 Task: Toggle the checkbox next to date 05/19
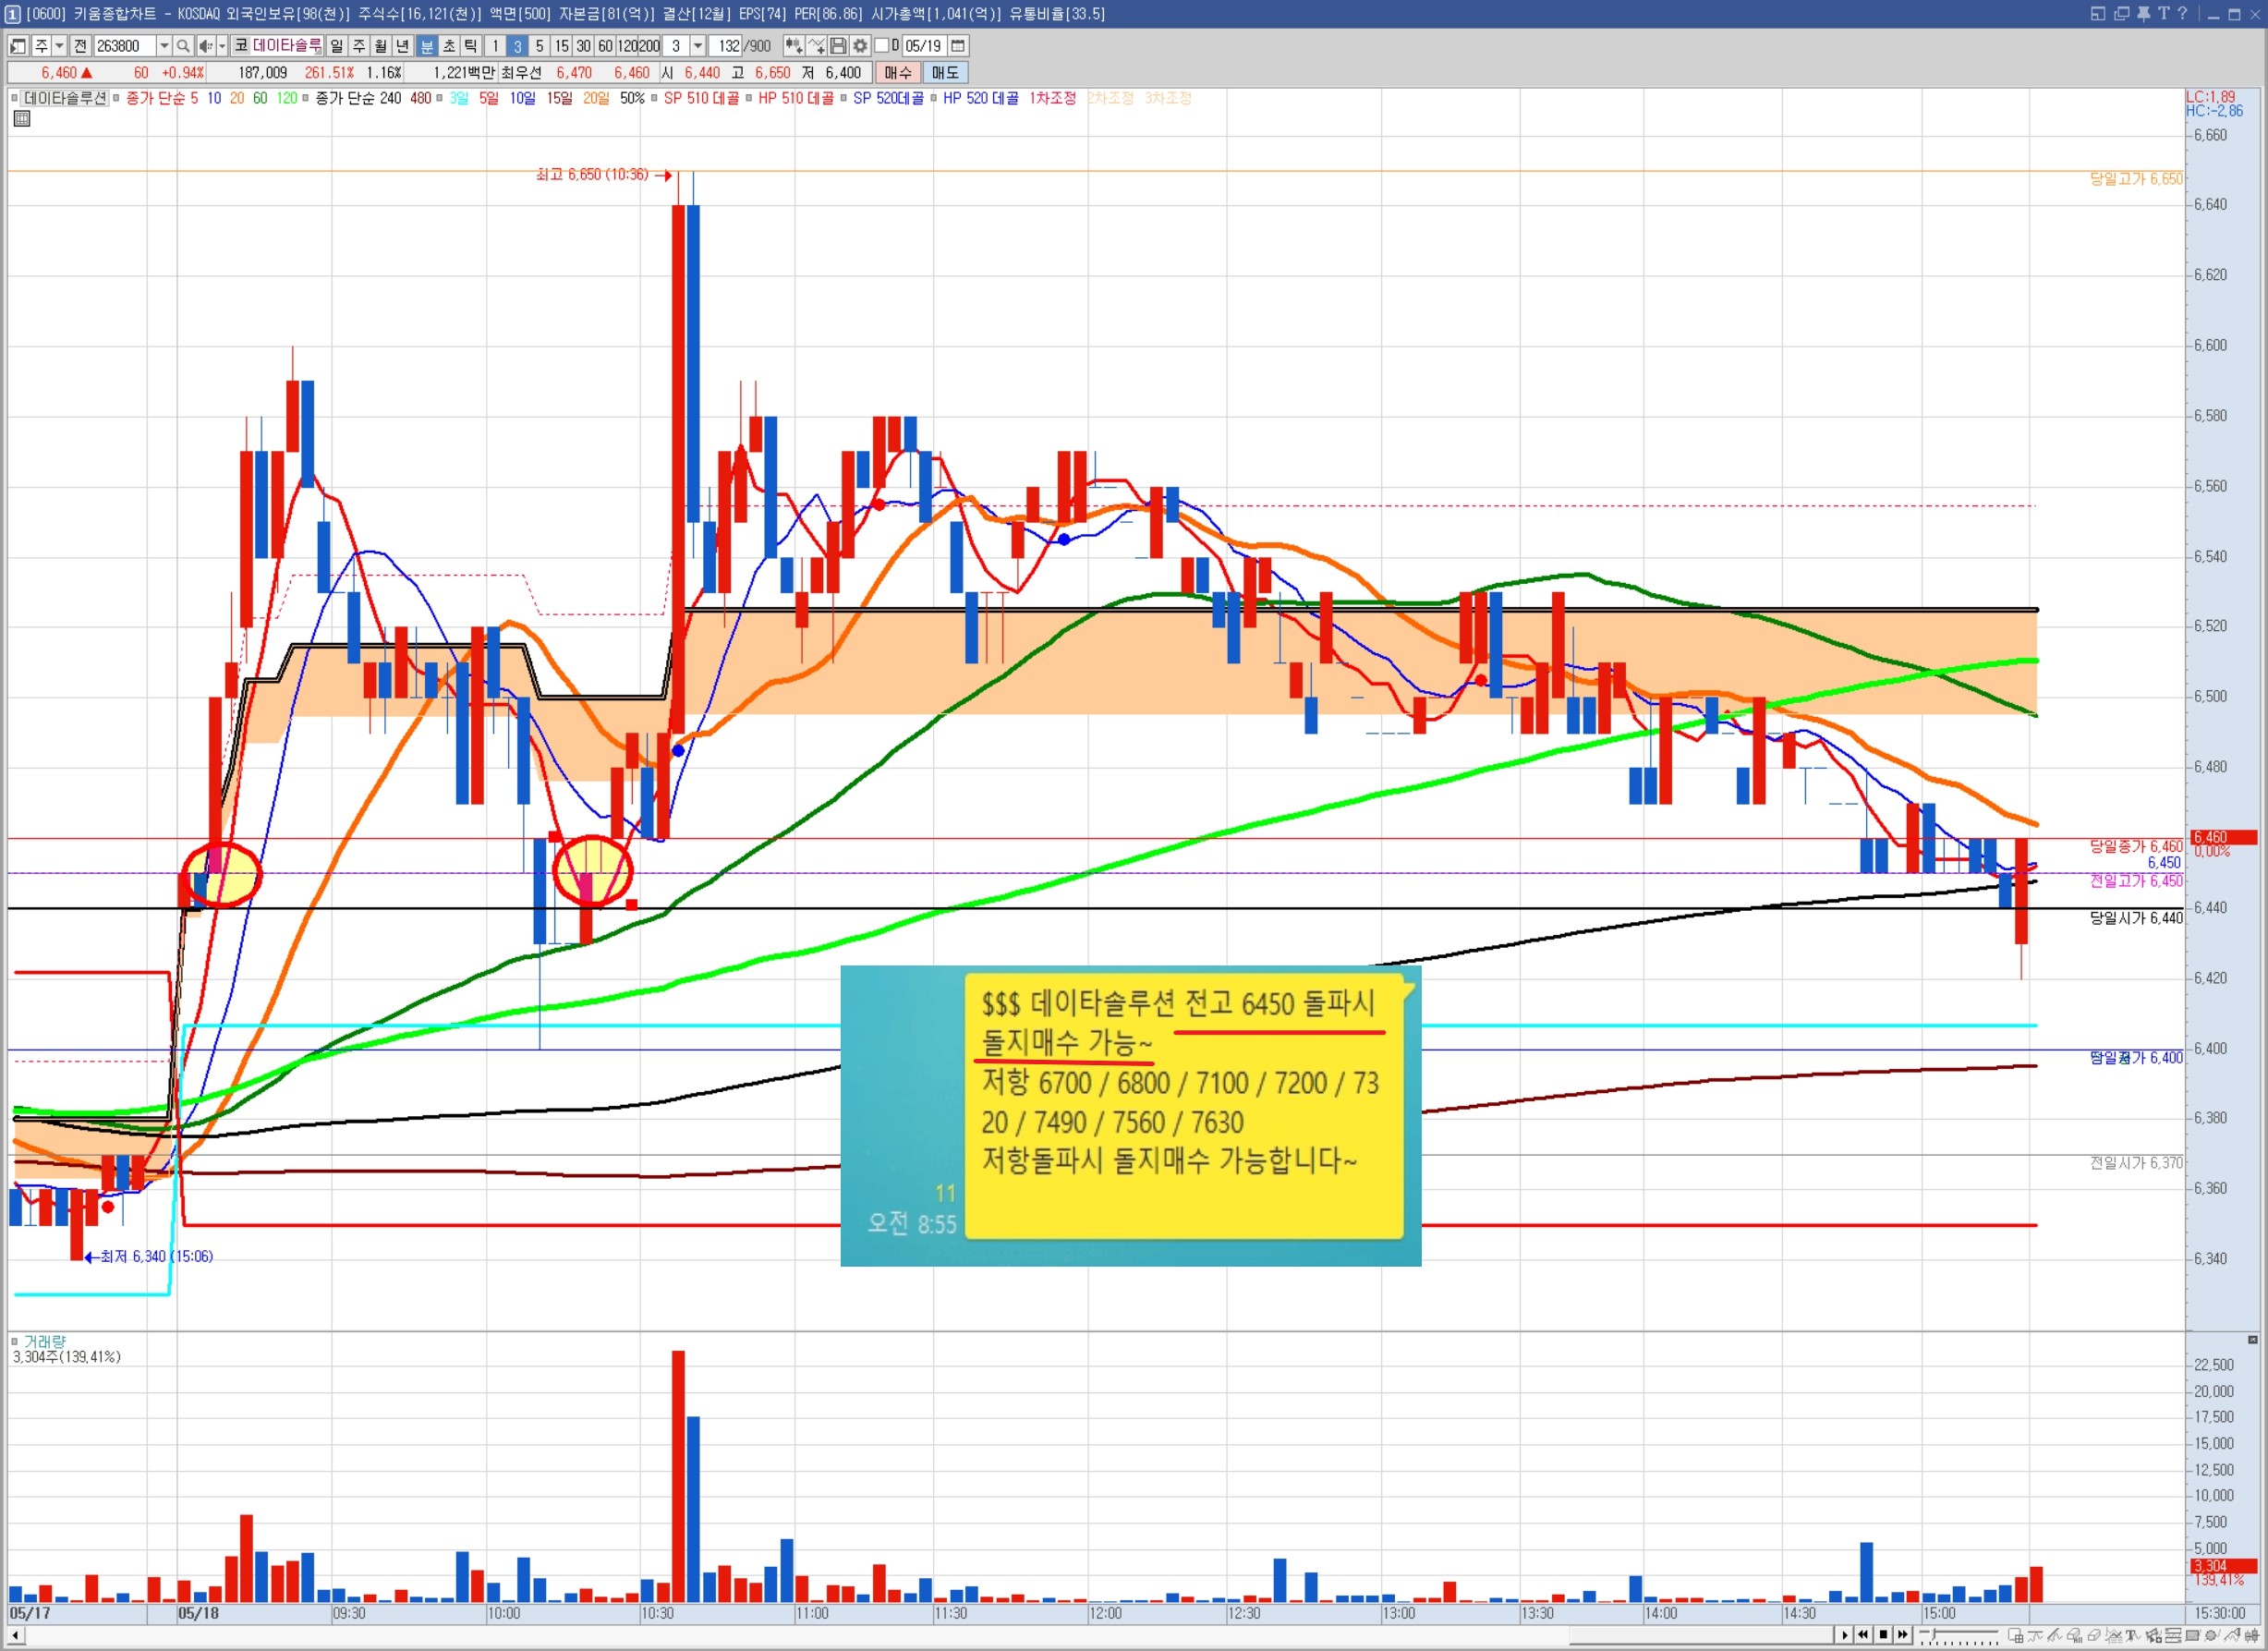coord(881,46)
